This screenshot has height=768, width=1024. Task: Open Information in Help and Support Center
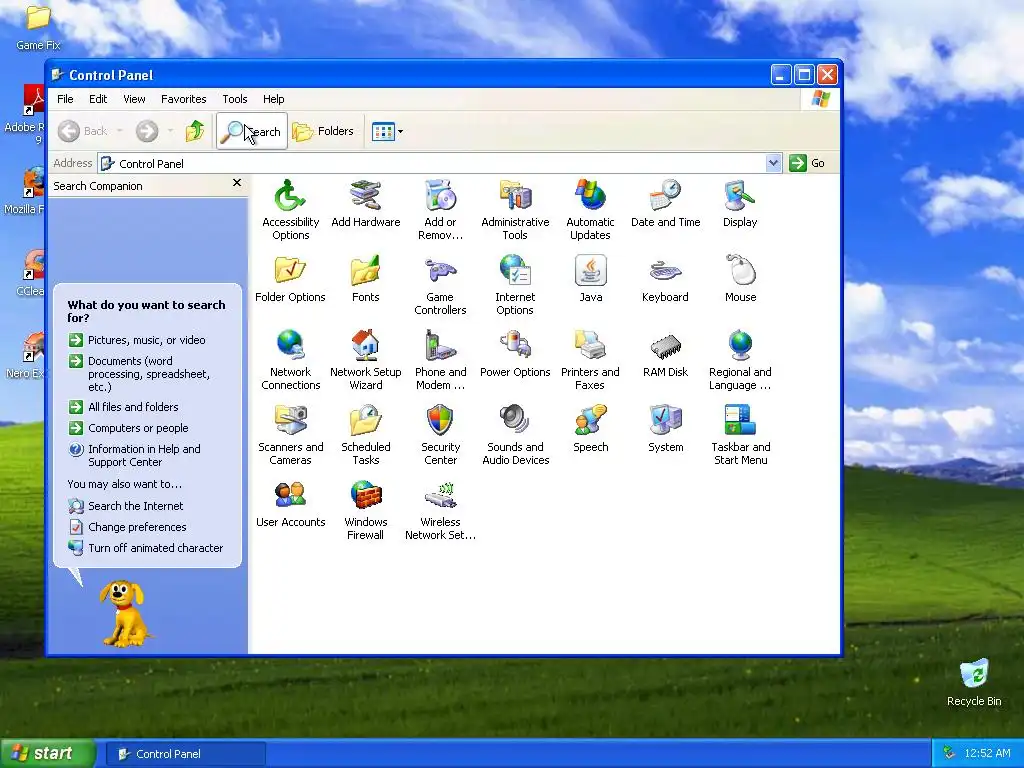[x=135, y=455]
